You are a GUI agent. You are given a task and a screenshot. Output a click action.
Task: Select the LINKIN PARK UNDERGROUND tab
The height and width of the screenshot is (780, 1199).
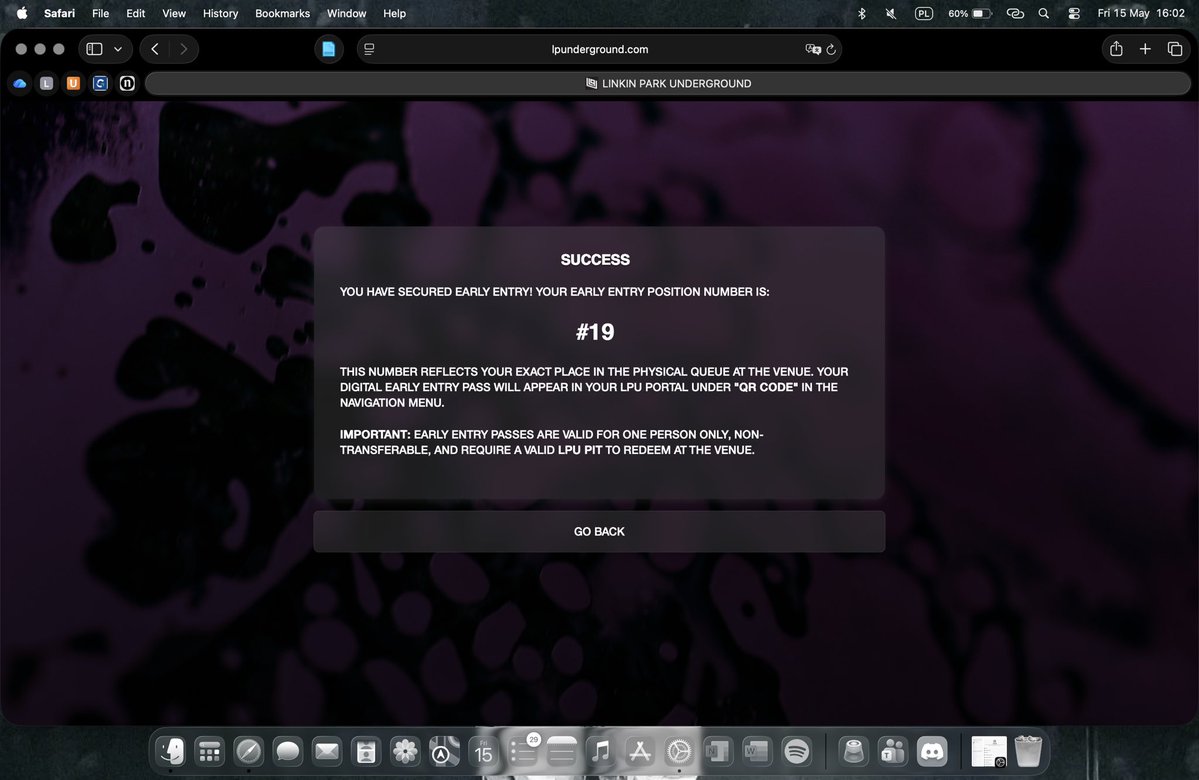pos(668,83)
